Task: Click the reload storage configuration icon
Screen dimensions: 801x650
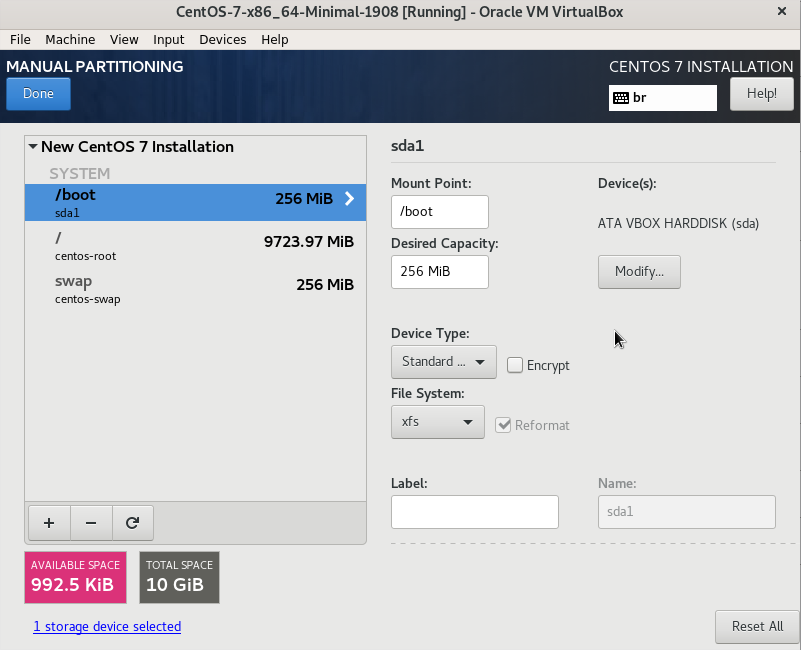Action: click(133, 523)
